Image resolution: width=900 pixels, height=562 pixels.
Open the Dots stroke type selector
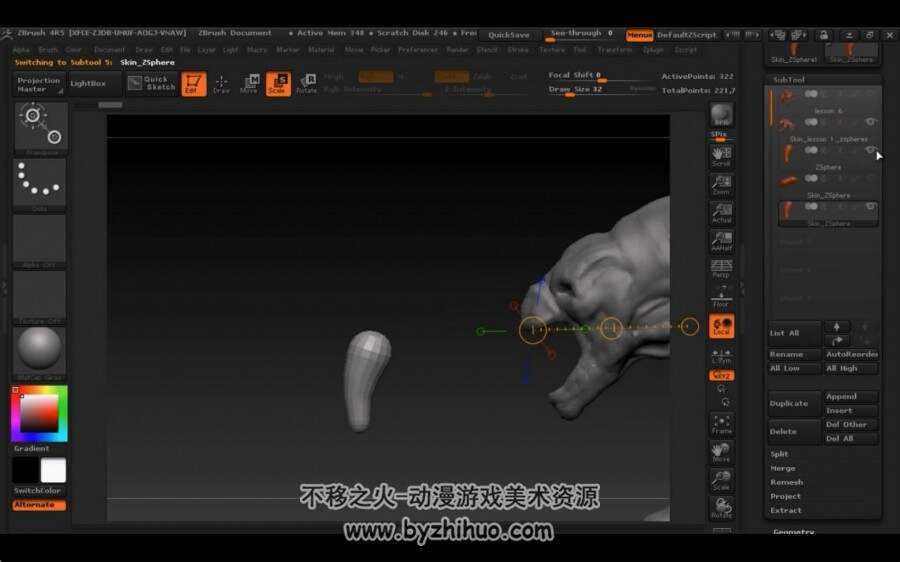[40, 184]
